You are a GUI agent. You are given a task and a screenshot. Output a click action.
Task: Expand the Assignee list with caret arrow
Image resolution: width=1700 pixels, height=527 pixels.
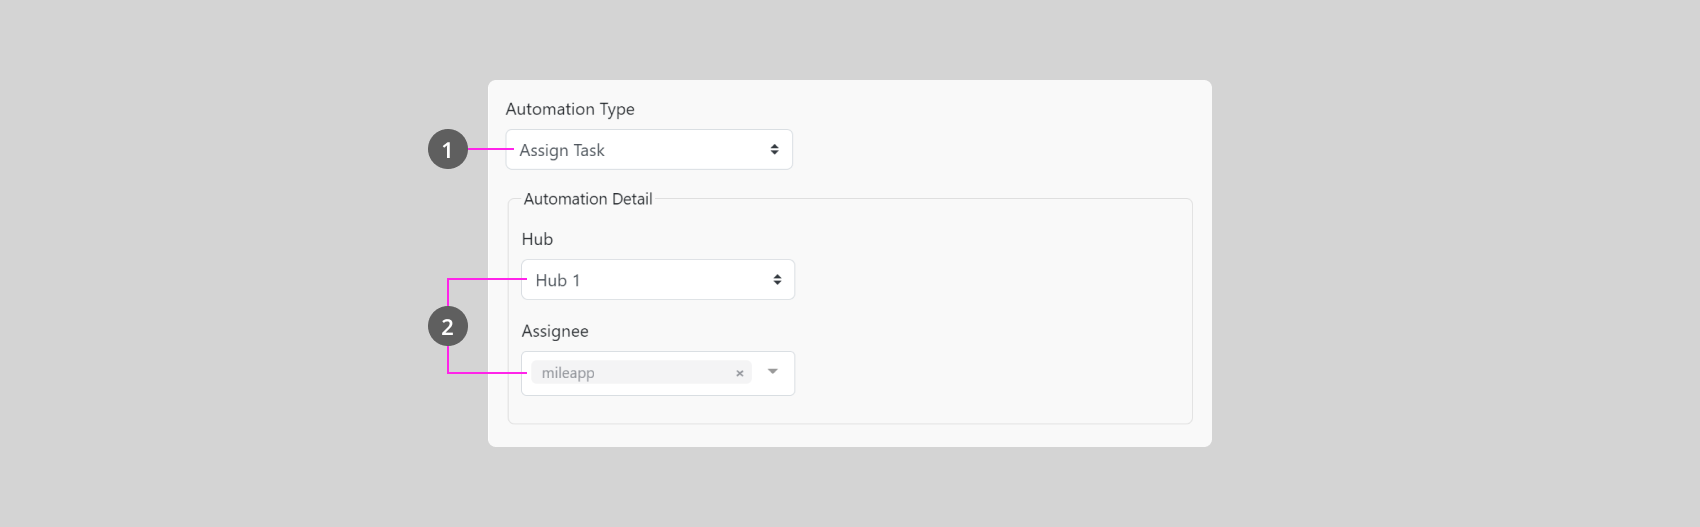[x=772, y=372]
